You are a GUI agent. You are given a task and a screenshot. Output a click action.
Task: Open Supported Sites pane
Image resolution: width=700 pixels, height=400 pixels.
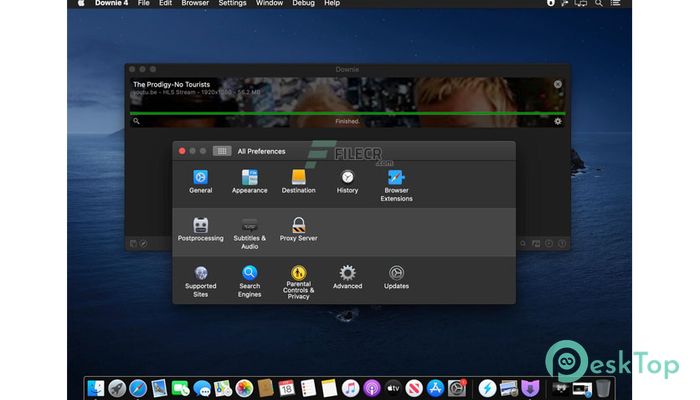(x=200, y=282)
